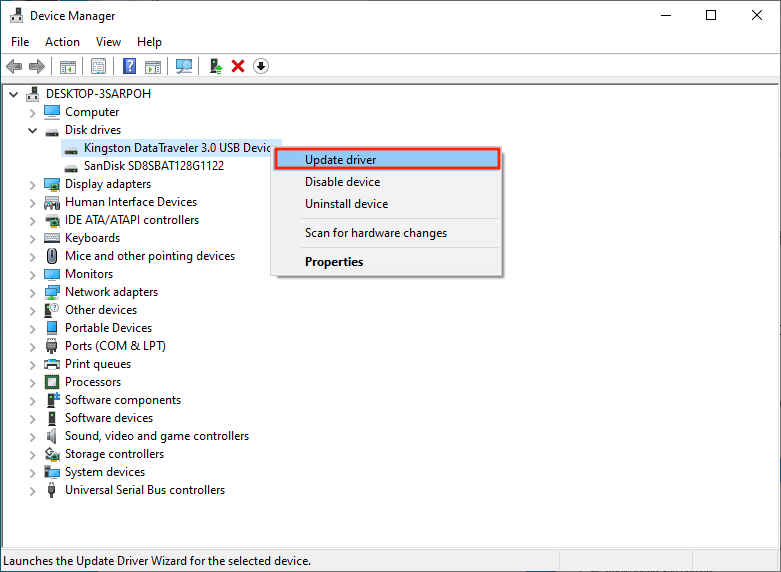
Task: Choose Disable device in context menu
Action: [x=387, y=182]
